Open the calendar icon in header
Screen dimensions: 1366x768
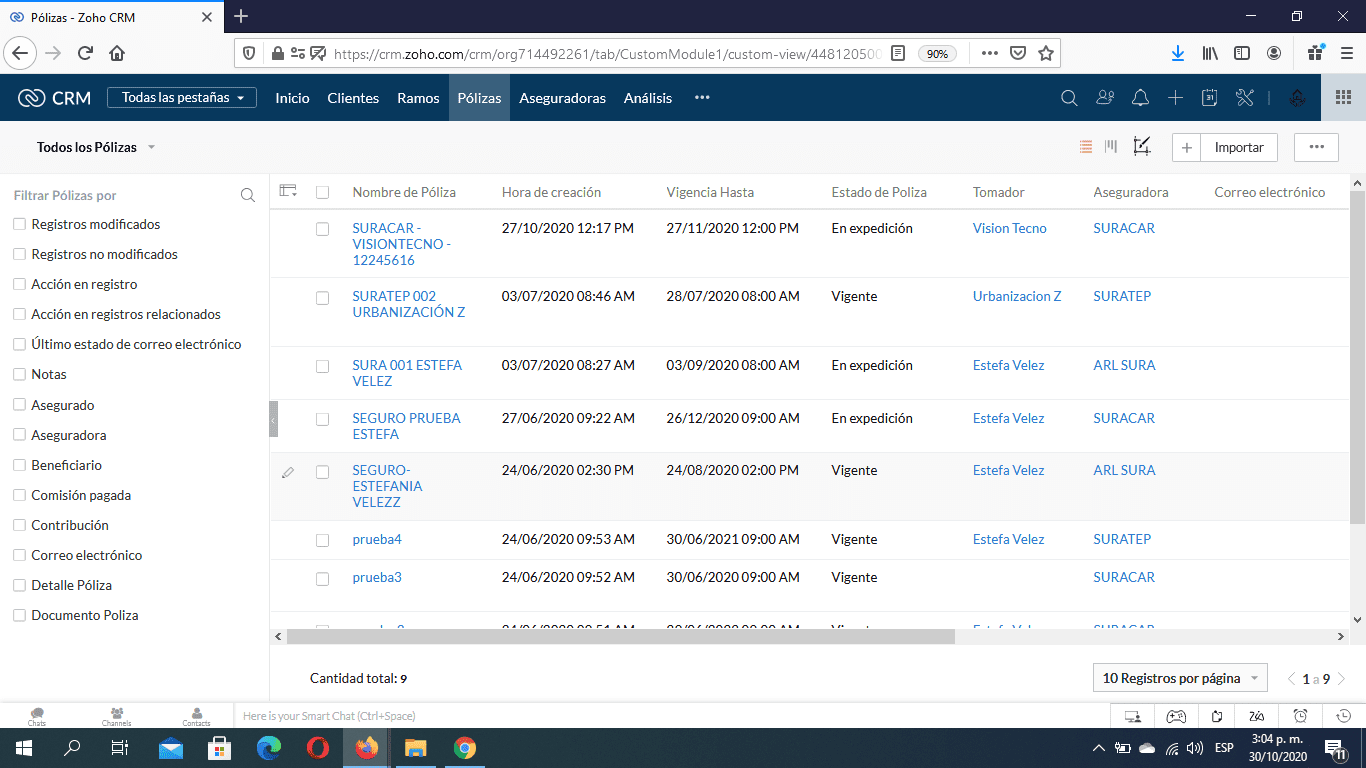1209,98
